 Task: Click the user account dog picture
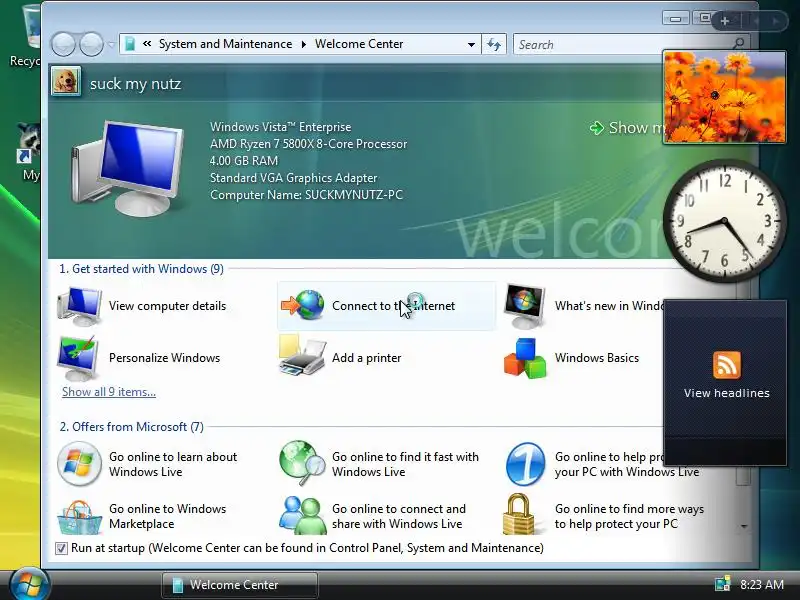pos(66,82)
